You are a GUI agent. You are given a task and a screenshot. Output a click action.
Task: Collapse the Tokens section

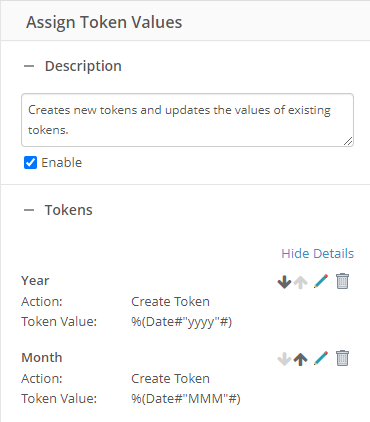pos(29,210)
